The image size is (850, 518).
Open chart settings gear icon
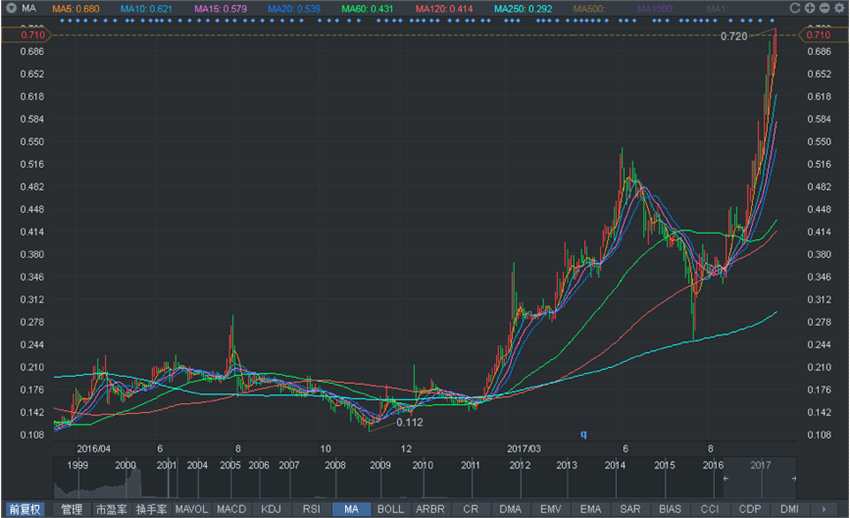pyautogui.click(x=839, y=8)
